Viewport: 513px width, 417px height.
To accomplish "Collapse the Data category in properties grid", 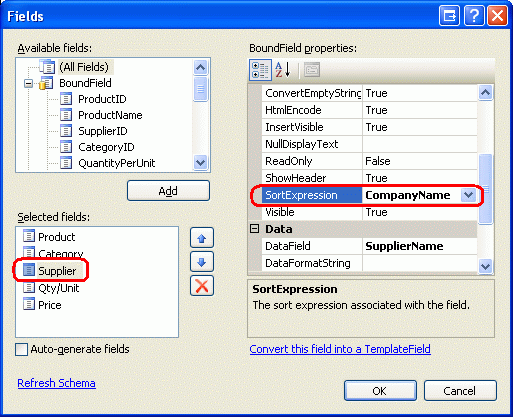I will [x=255, y=229].
